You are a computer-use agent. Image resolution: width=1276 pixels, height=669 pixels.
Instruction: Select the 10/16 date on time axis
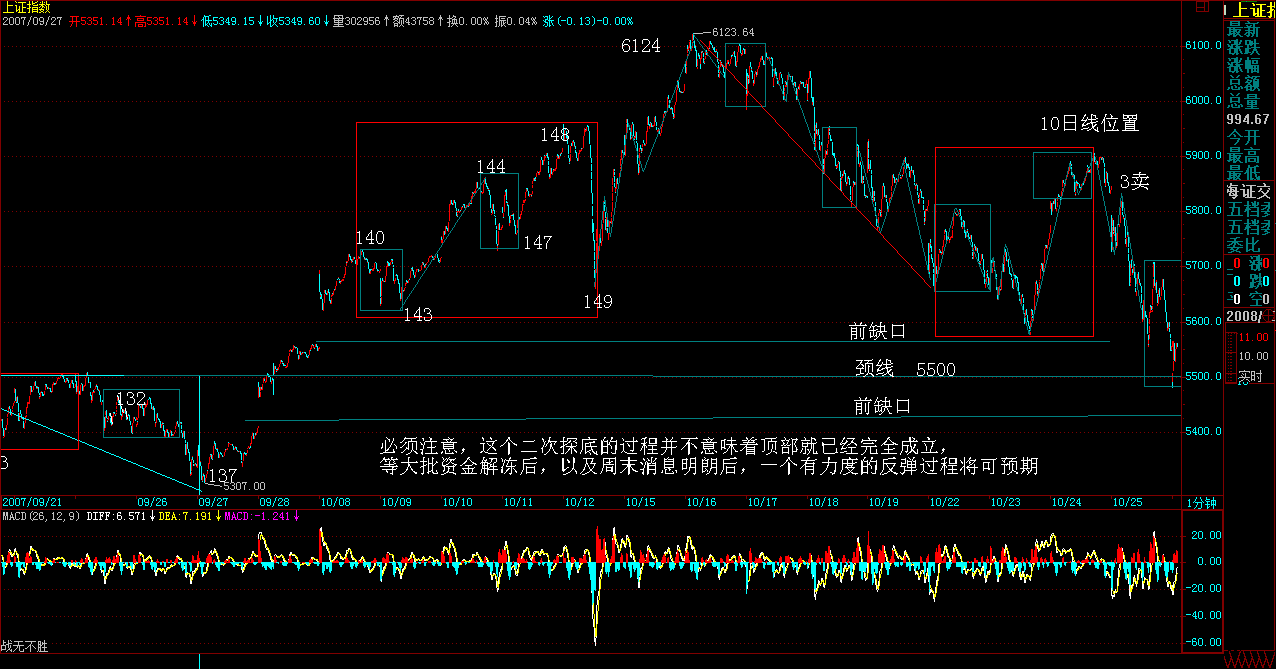pos(699,502)
